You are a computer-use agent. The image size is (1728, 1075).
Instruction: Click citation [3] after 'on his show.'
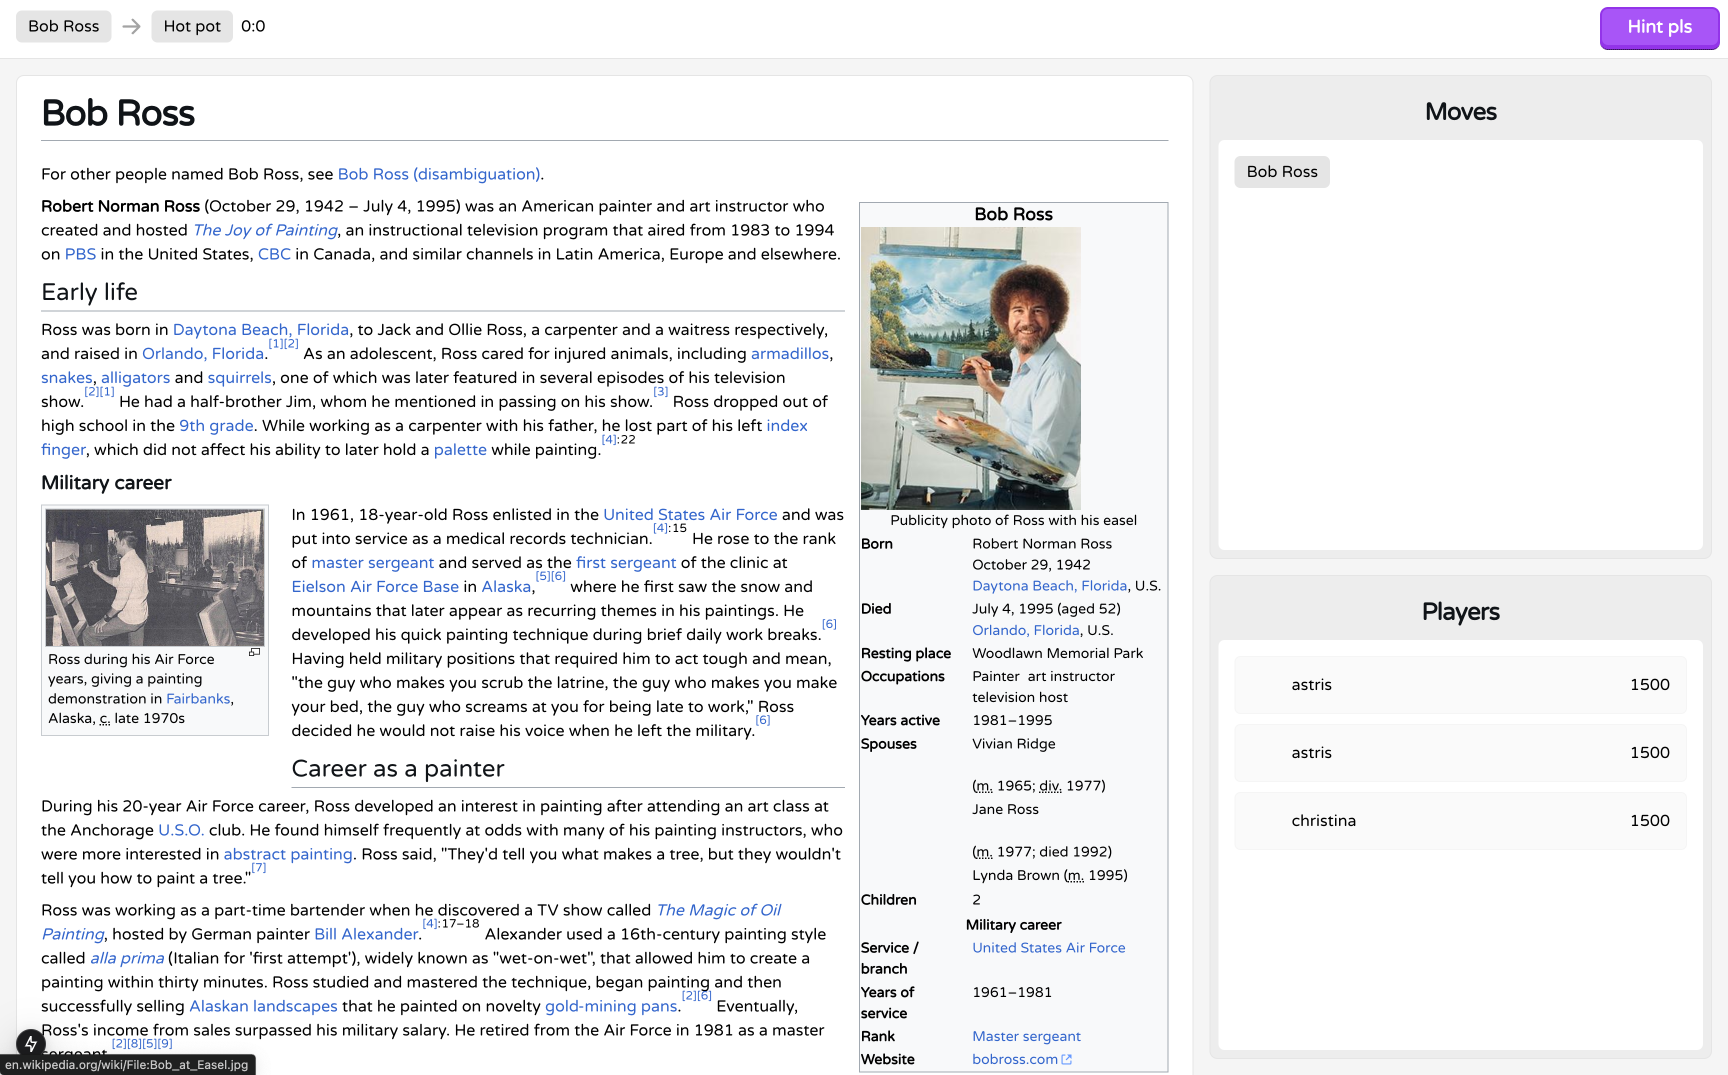pyautogui.click(x=661, y=392)
